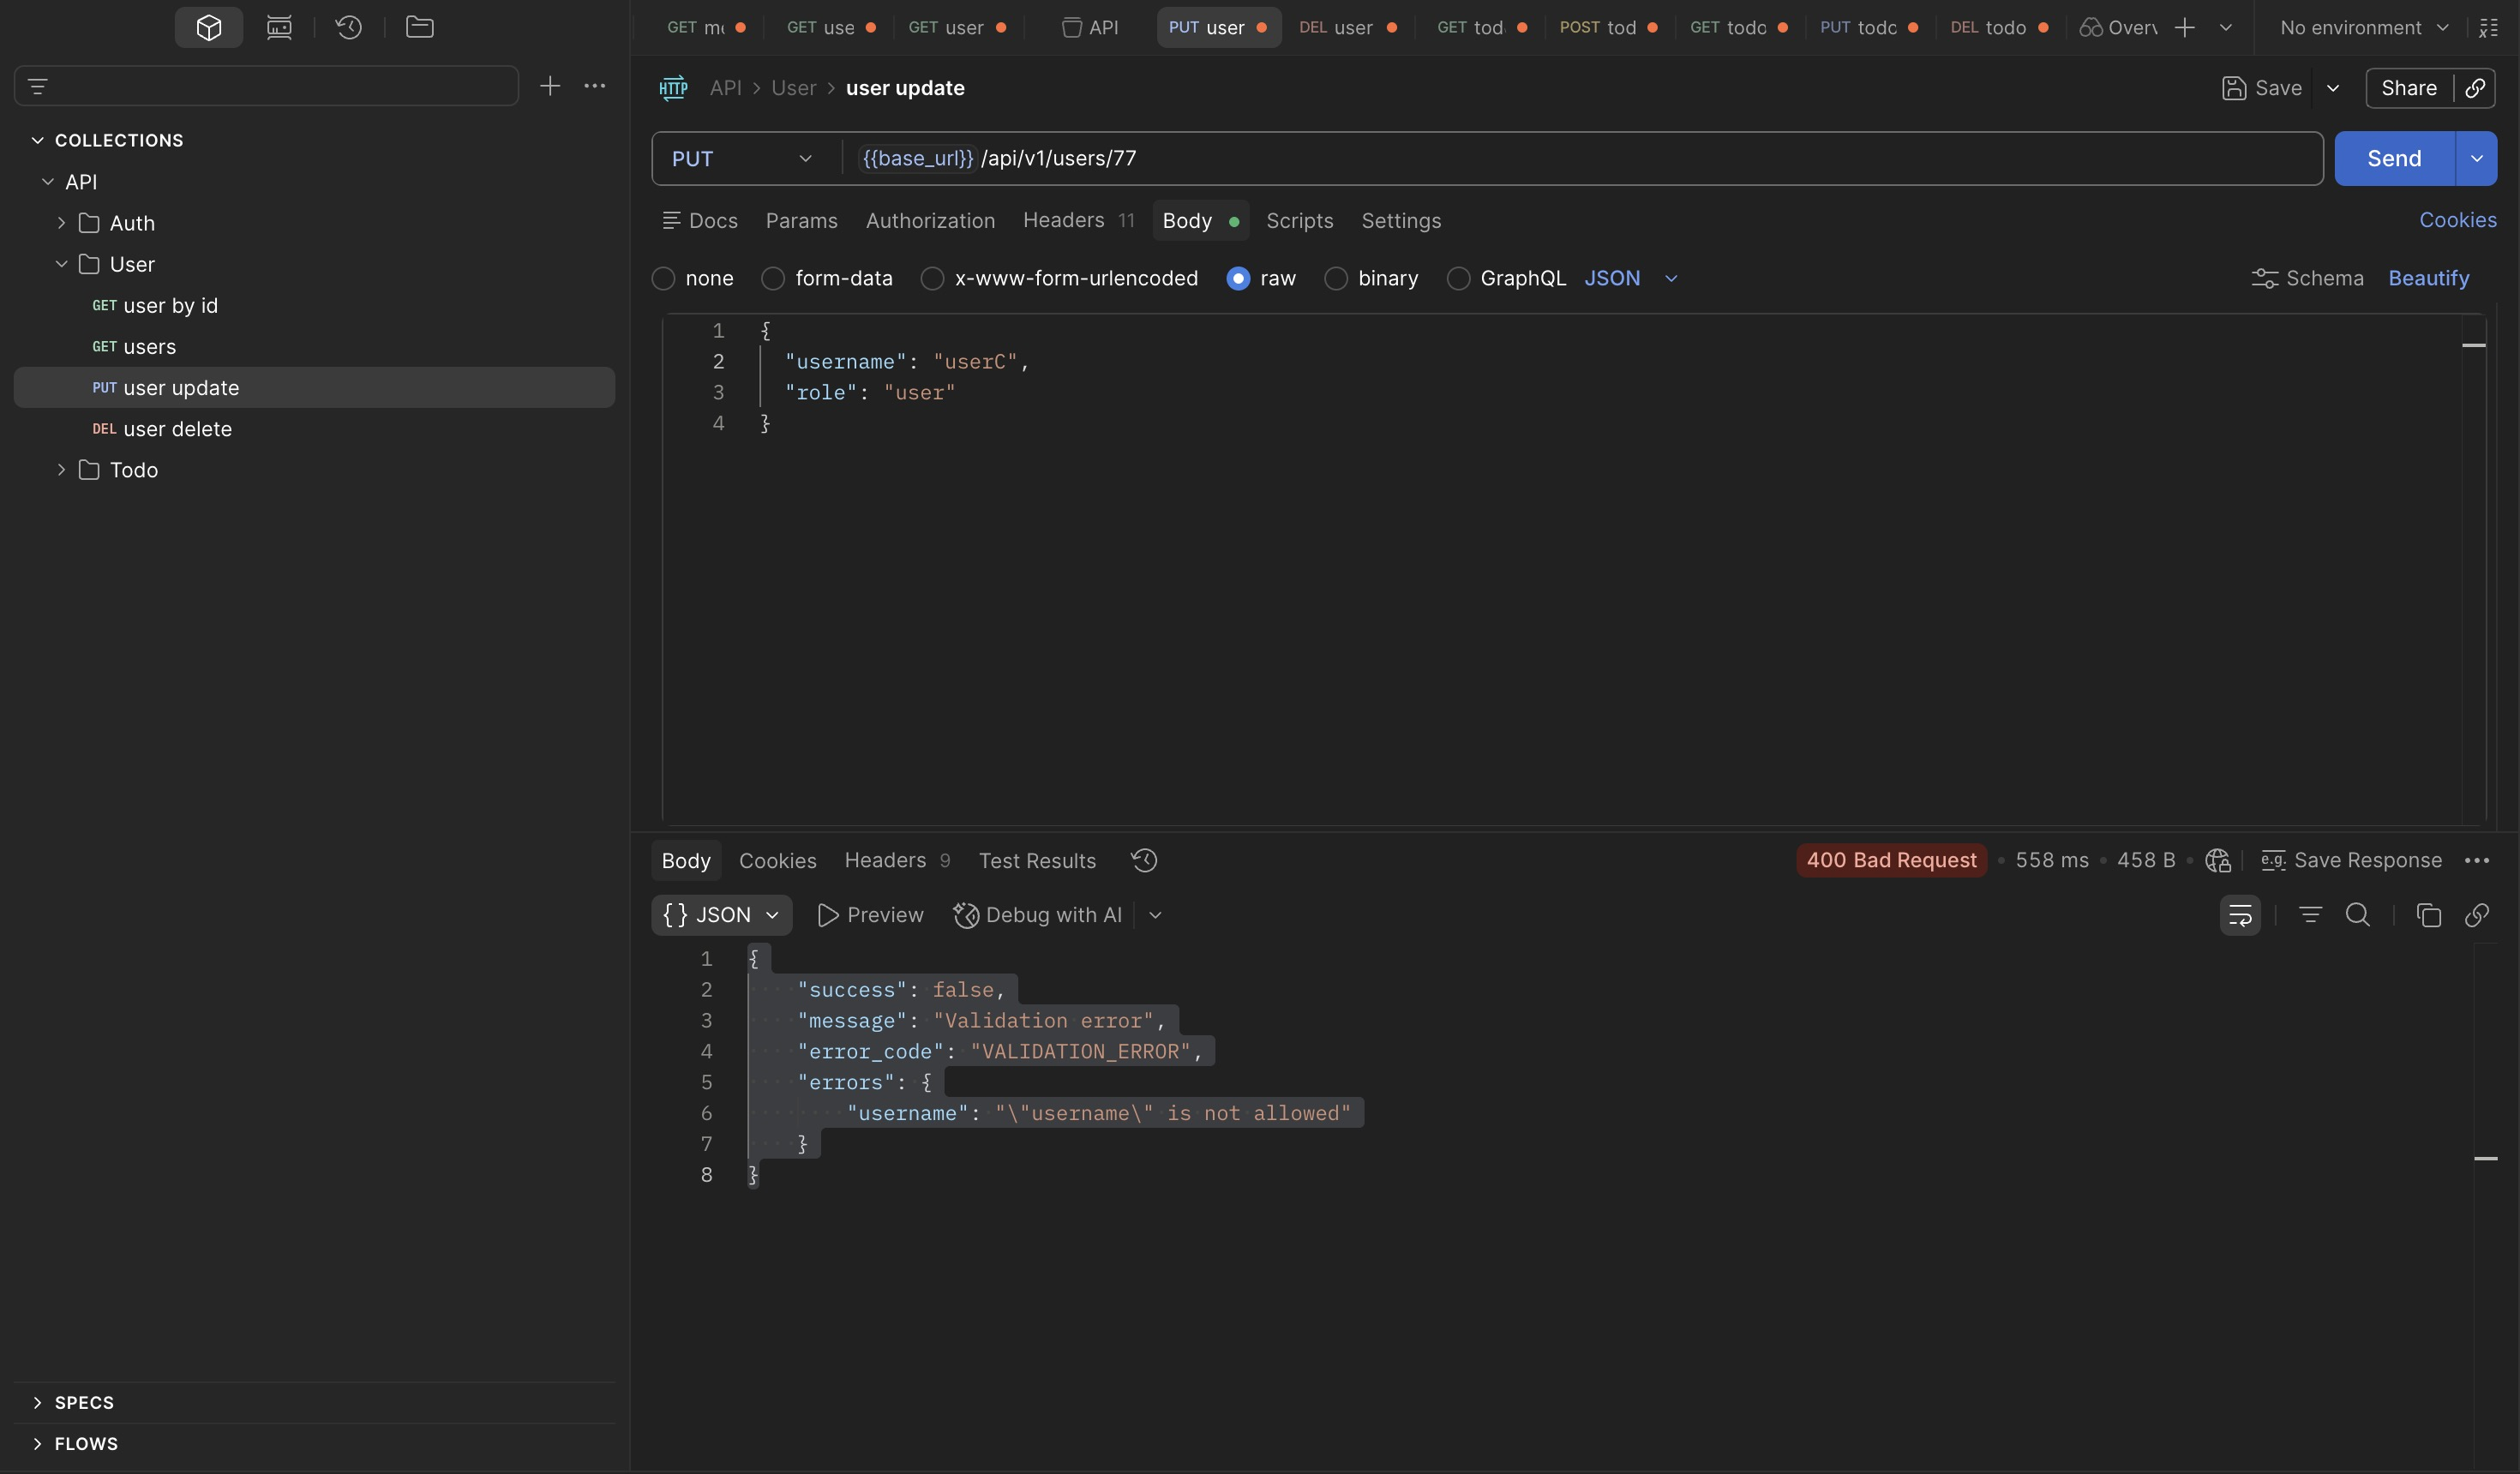Click the Save button

pyautogui.click(x=2262, y=88)
